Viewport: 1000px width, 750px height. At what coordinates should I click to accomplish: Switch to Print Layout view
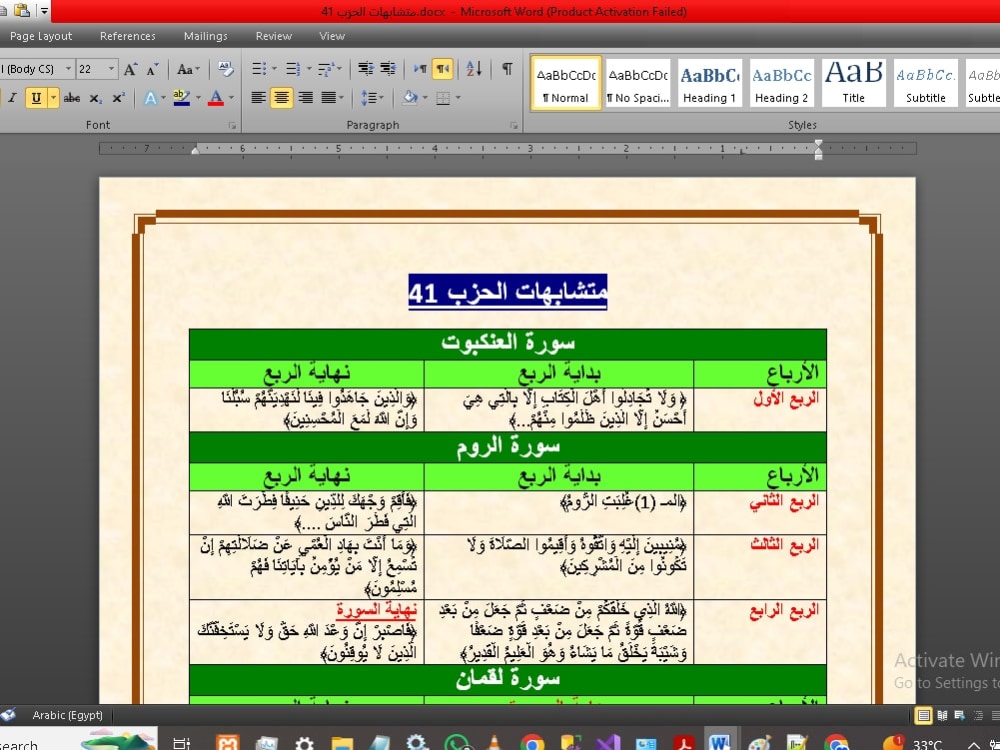[923, 716]
